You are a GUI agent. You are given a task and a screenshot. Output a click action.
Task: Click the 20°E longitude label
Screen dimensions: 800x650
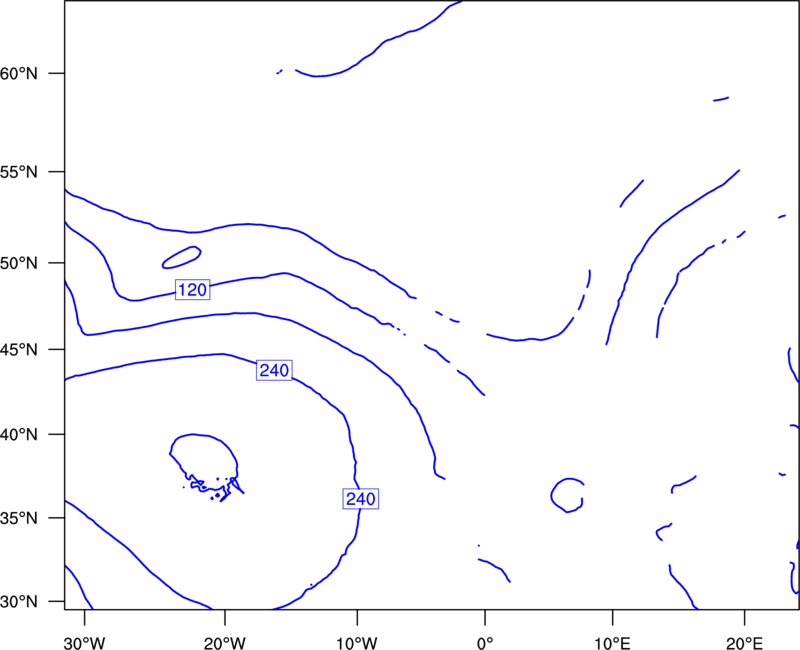744,643
